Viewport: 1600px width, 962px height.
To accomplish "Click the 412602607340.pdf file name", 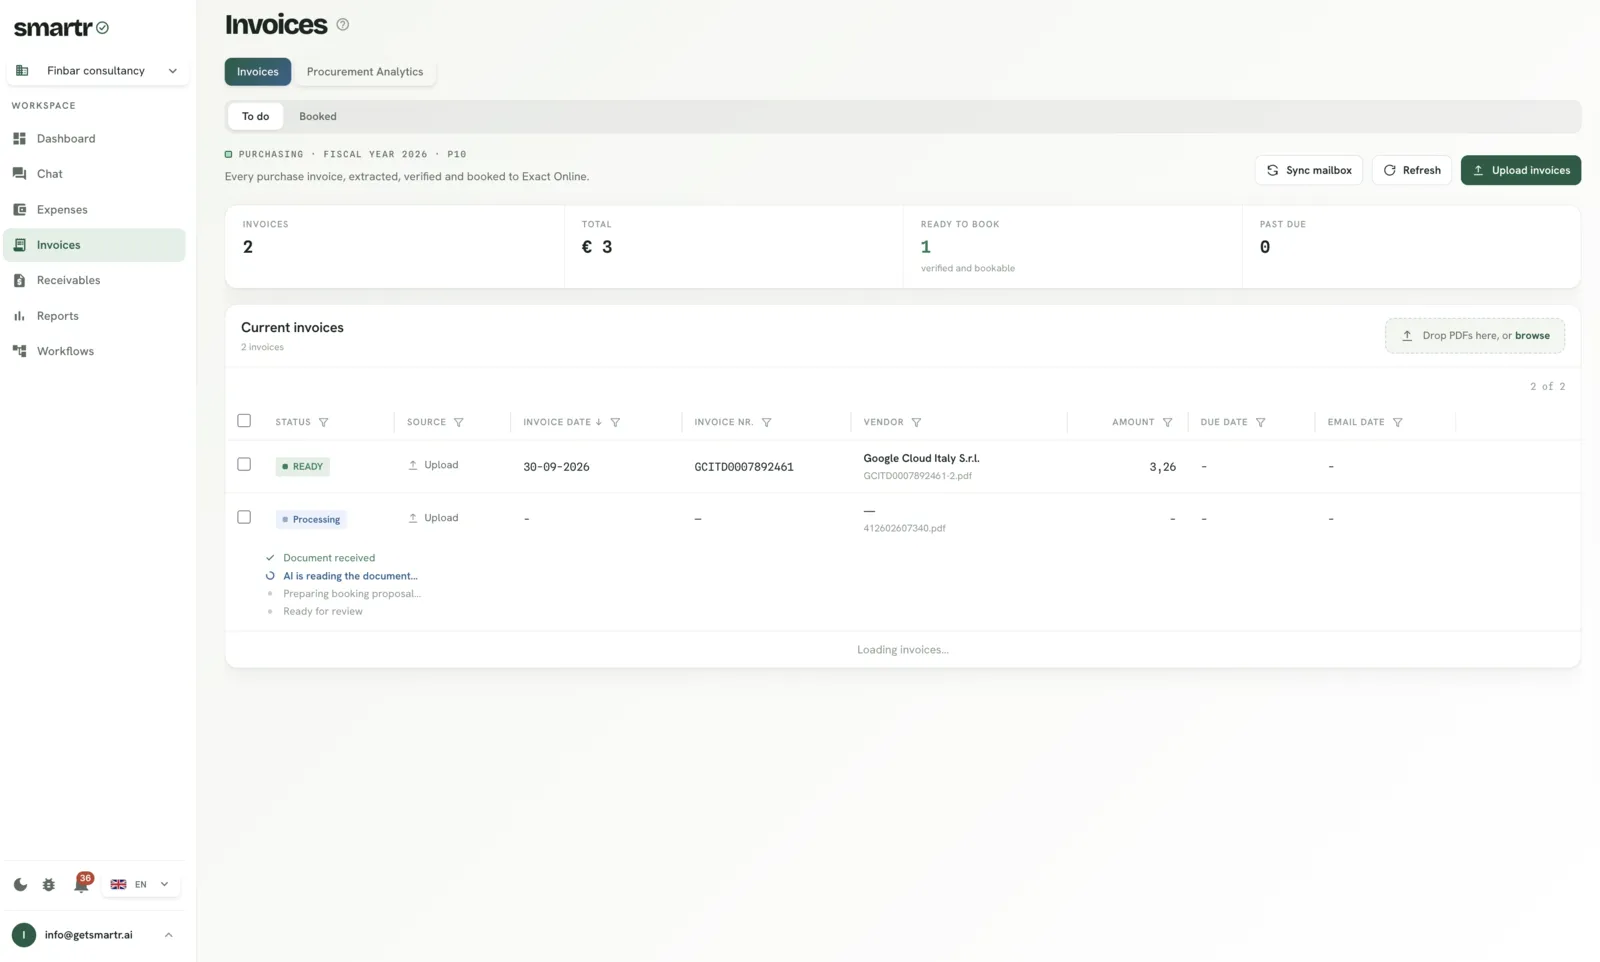I will click(x=904, y=528).
